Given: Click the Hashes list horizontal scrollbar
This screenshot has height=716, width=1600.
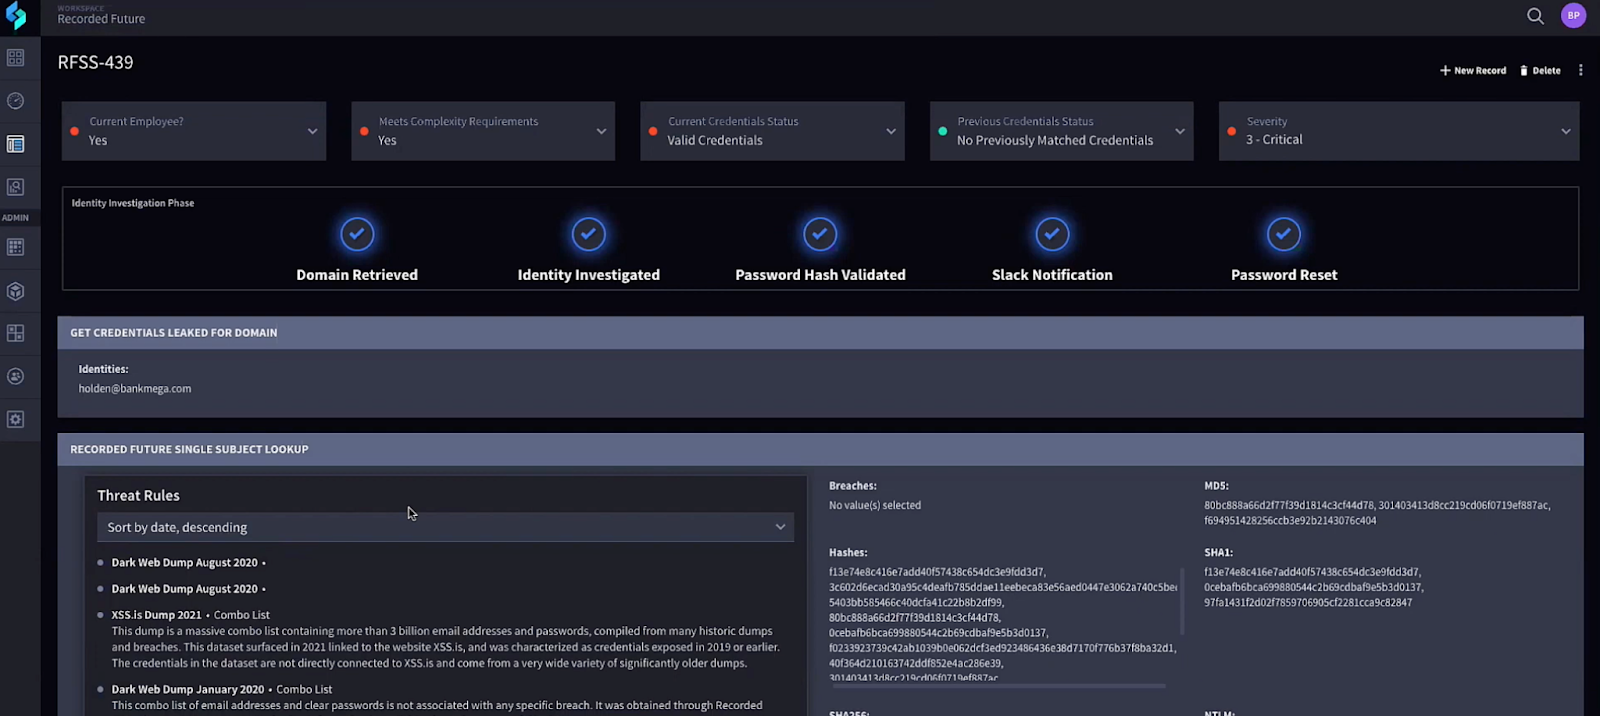Looking at the screenshot, I should (998, 686).
